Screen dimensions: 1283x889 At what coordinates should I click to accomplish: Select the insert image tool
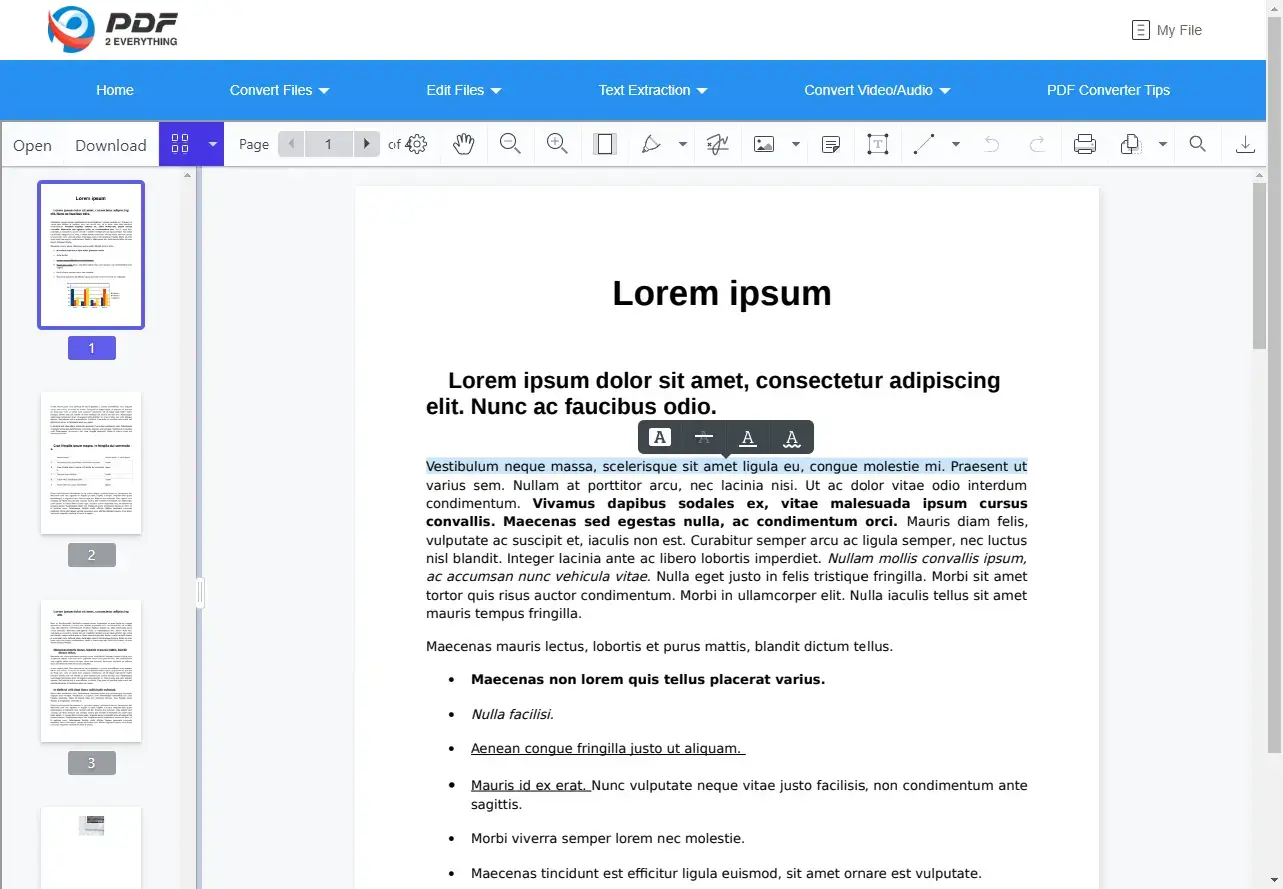point(764,144)
